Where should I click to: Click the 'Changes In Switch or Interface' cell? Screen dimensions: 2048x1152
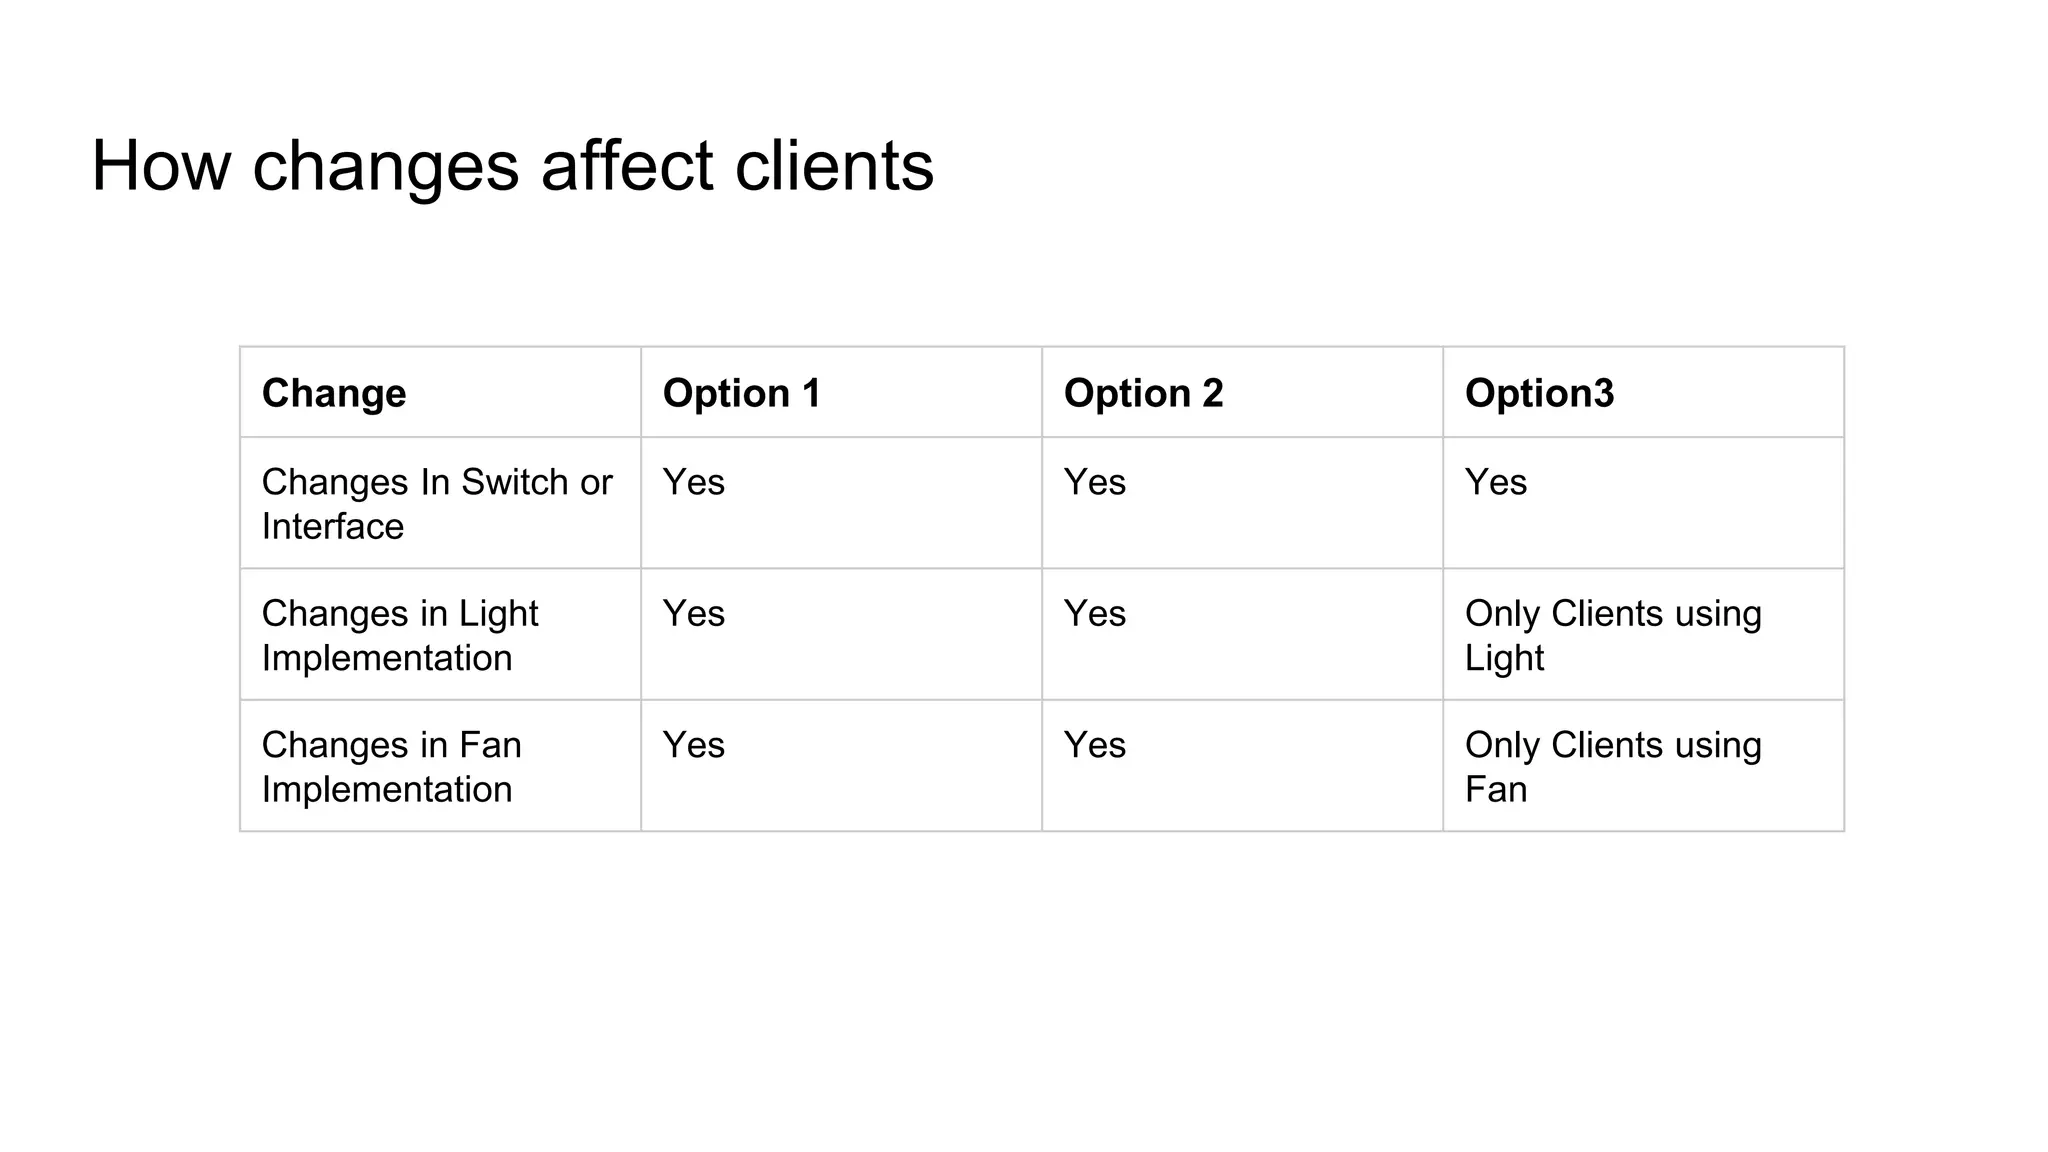coord(436,504)
